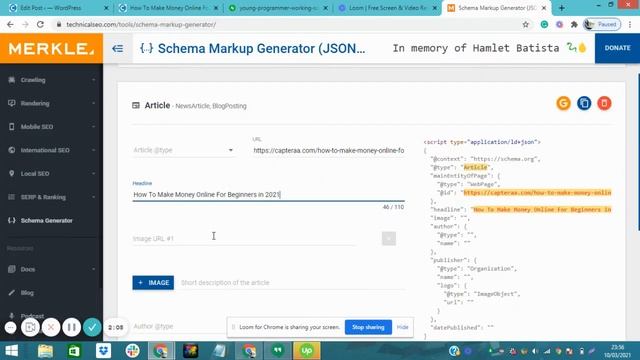Expand the Rendering menu
The height and width of the screenshot is (360, 640).
(x=93, y=103)
